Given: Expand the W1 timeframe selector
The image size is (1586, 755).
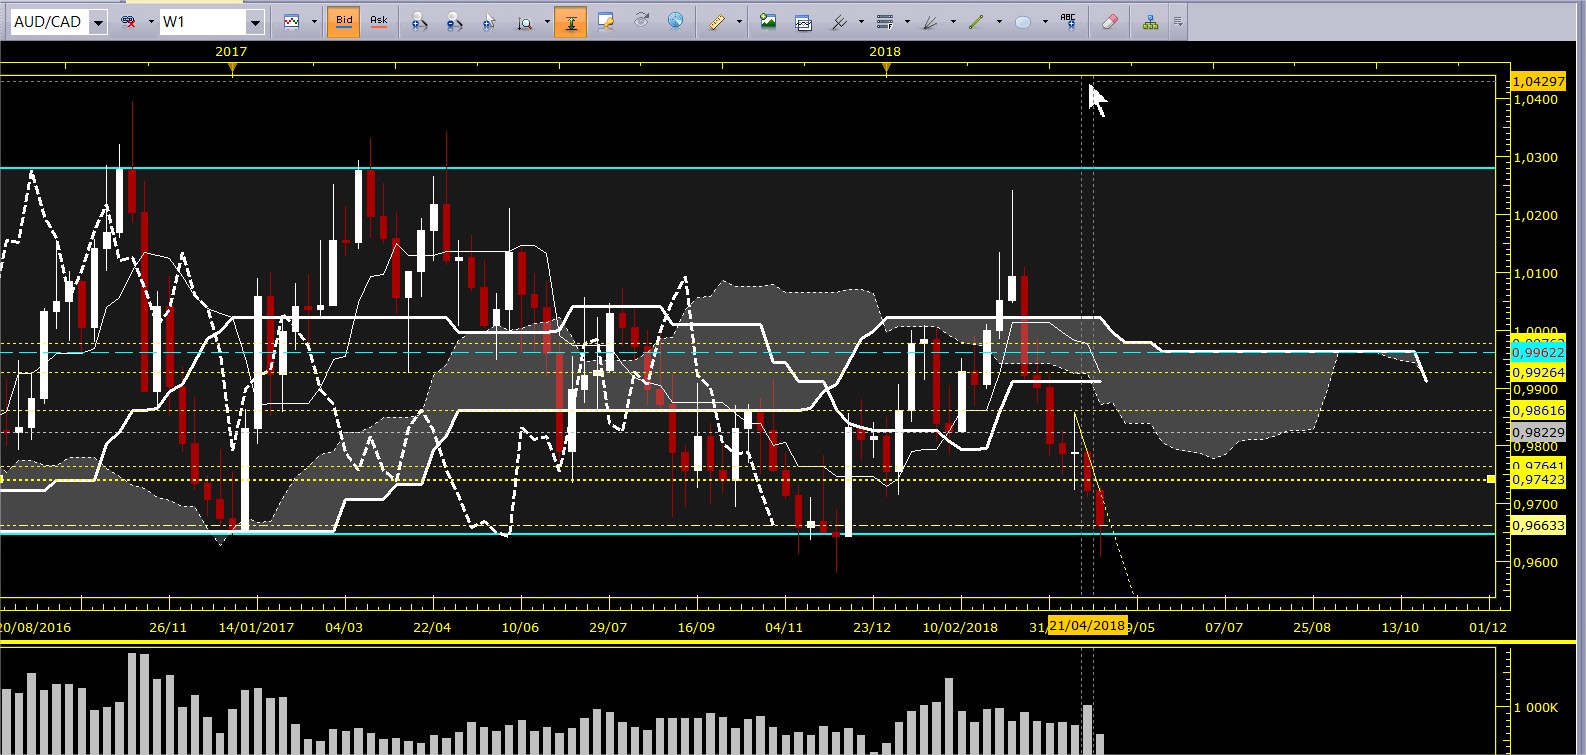Looking at the screenshot, I should pos(255,22).
